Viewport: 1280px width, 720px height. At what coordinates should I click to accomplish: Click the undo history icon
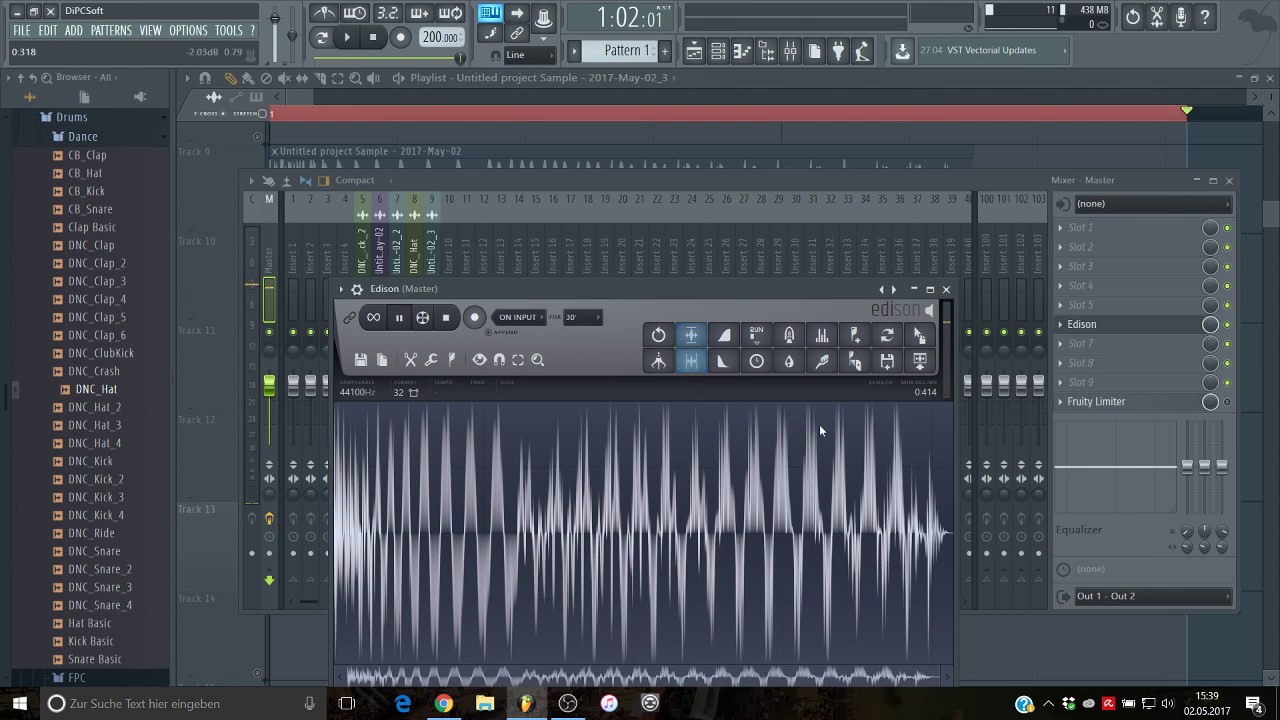click(x=1132, y=16)
